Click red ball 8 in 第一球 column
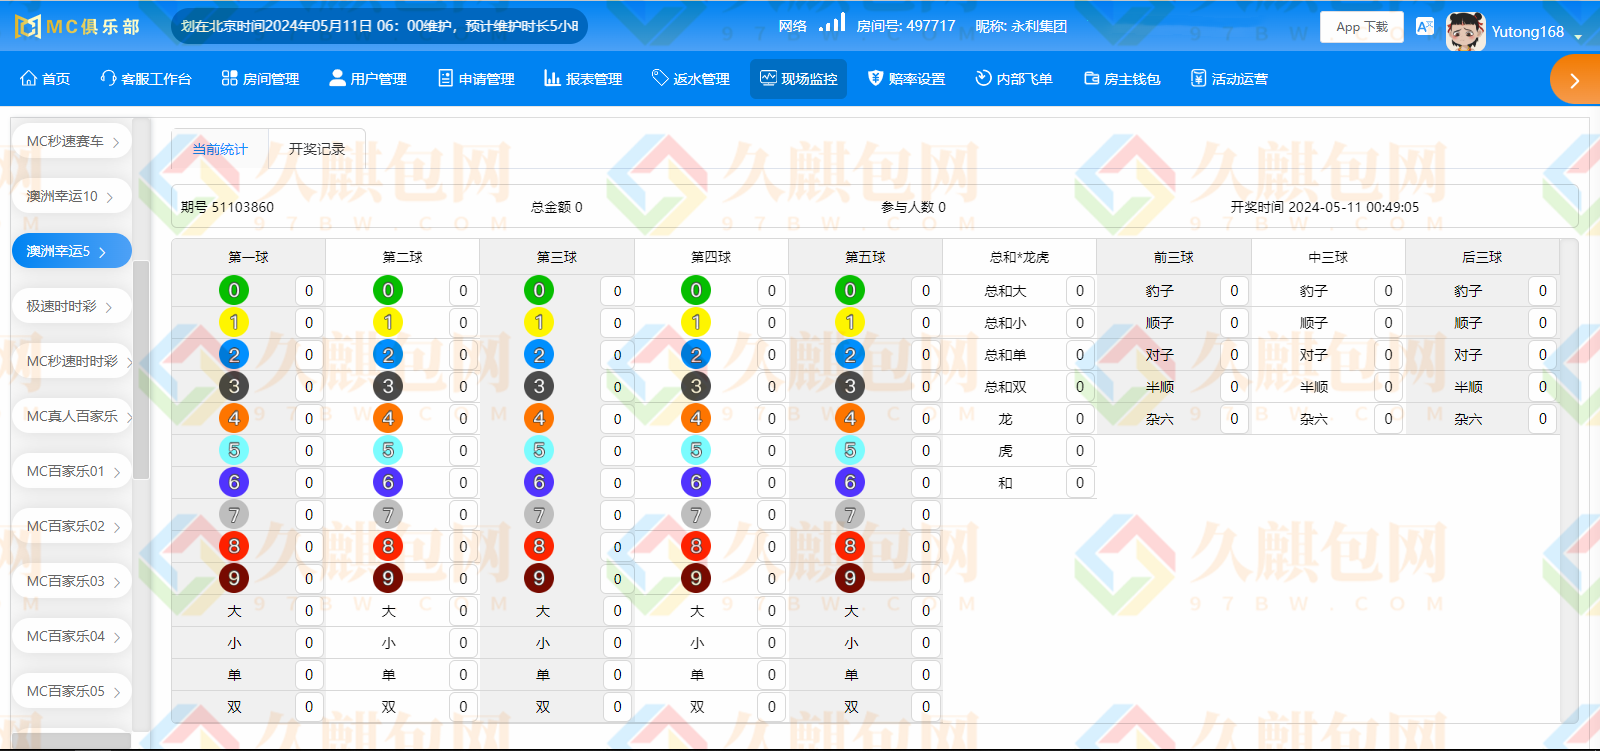The width and height of the screenshot is (1600, 751). [234, 547]
